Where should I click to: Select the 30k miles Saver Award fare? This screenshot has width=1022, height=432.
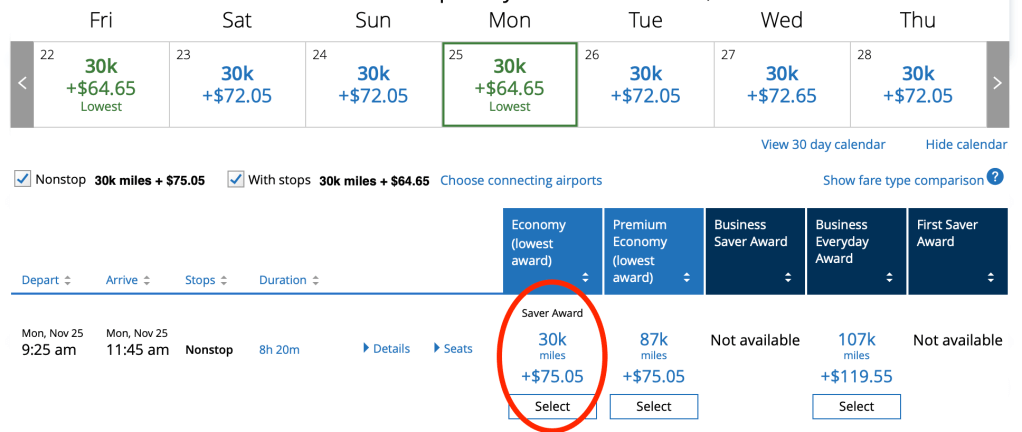552,406
